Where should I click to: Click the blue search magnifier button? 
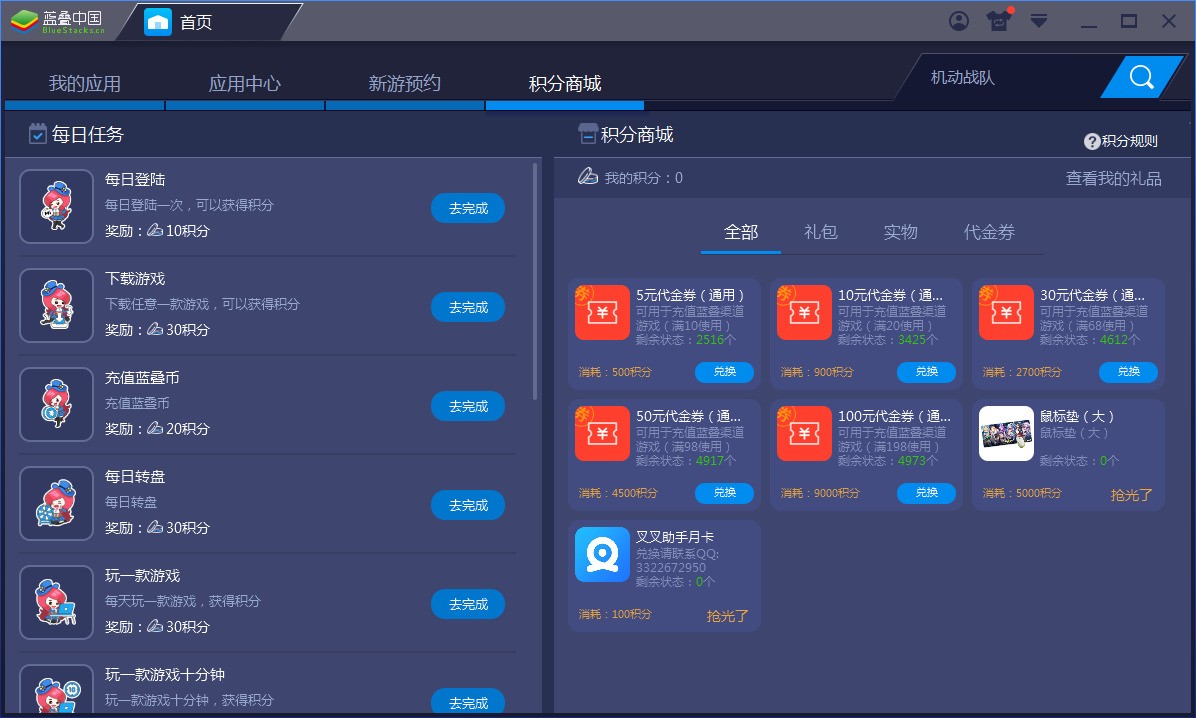click(x=1141, y=77)
